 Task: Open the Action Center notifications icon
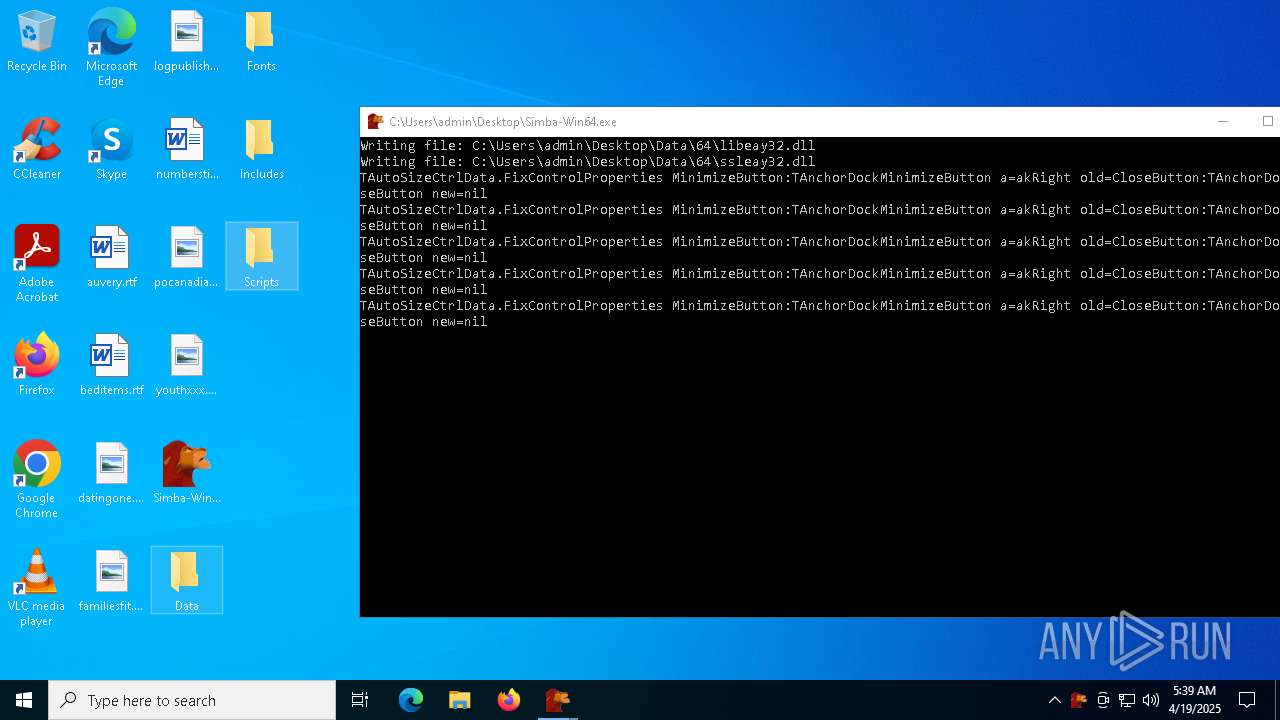[x=1247, y=700]
